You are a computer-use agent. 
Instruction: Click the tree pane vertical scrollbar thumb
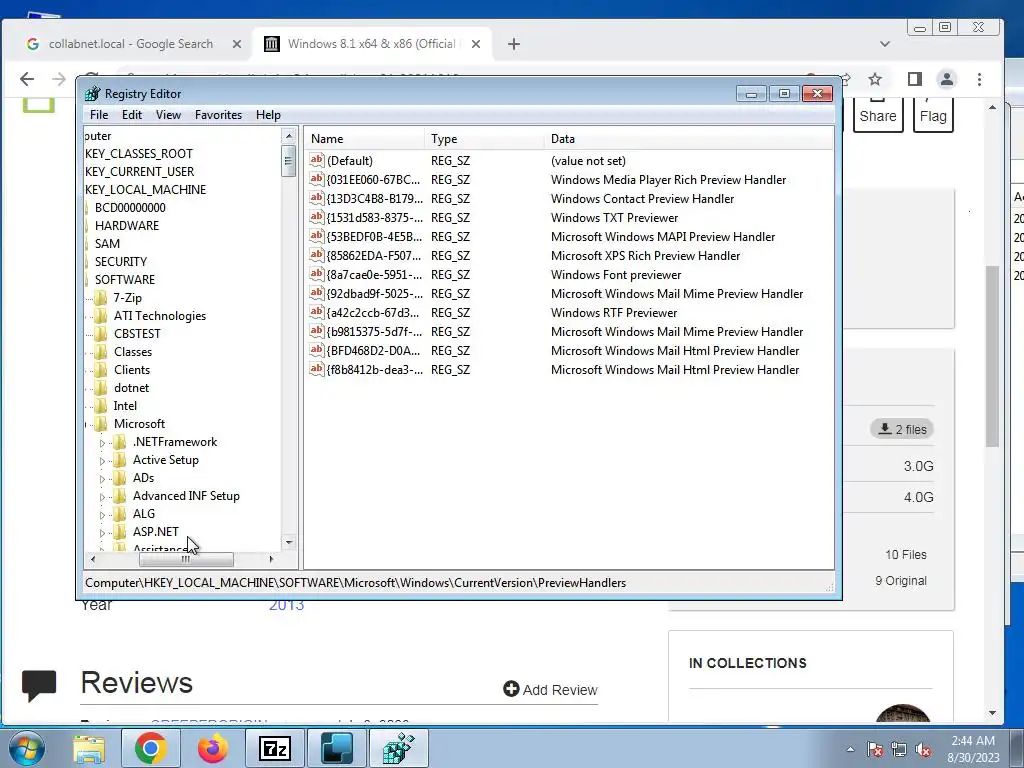[x=289, y=161]
